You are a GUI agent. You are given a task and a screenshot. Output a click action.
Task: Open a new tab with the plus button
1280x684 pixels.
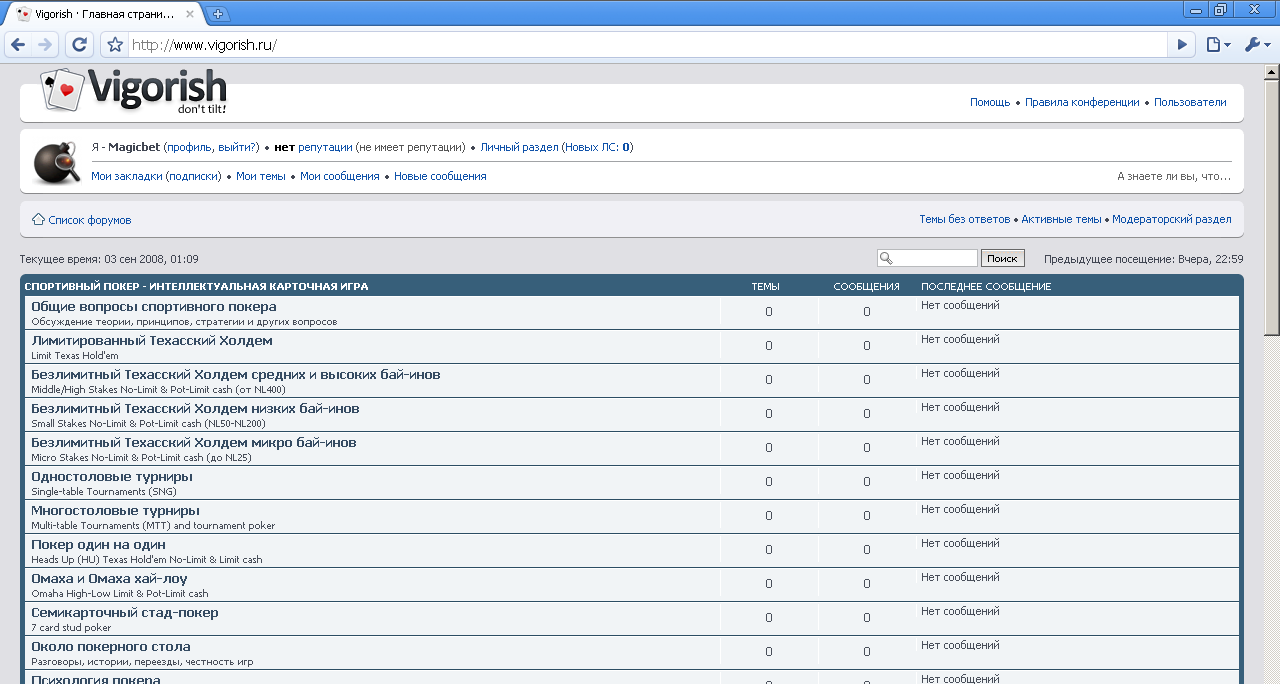(x=219, y=14)
